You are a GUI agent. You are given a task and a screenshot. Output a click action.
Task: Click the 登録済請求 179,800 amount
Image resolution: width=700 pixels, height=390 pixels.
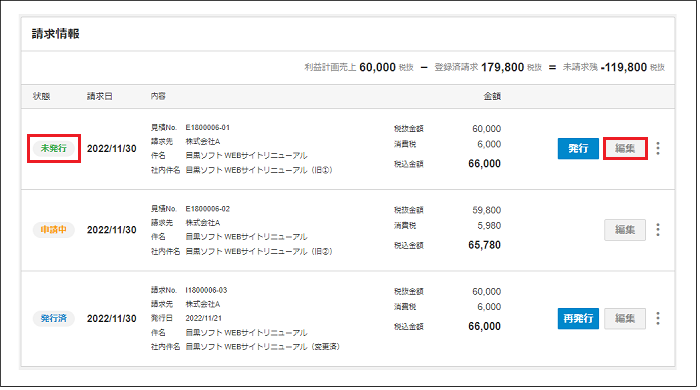pos(502,67)
